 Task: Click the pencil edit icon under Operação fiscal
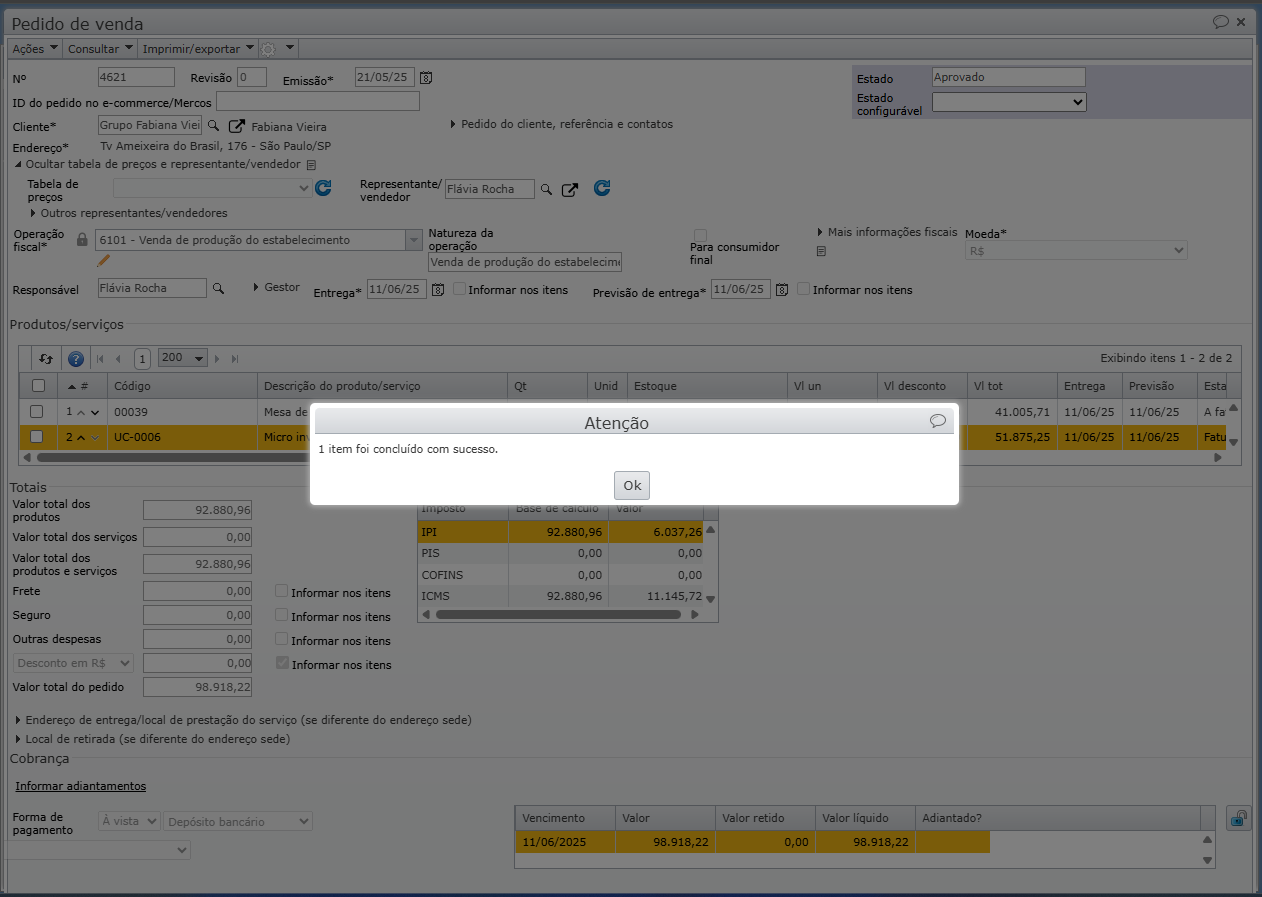point(103,261)
